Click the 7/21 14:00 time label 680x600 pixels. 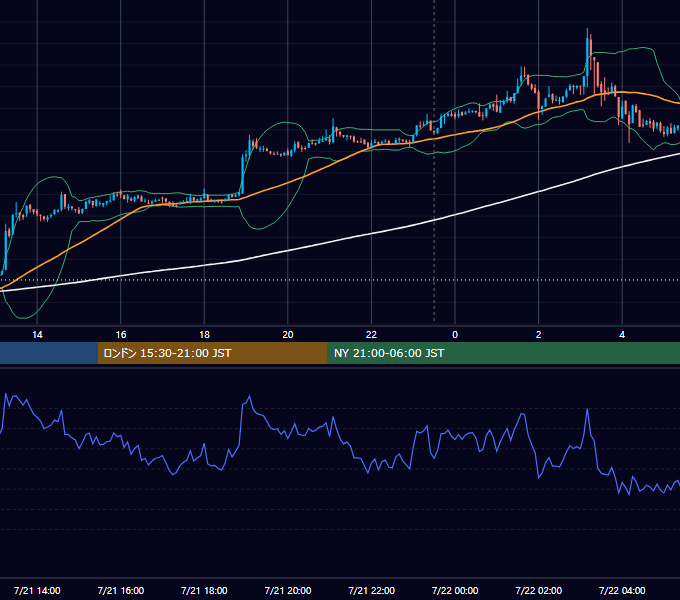(x=37, y=590)
